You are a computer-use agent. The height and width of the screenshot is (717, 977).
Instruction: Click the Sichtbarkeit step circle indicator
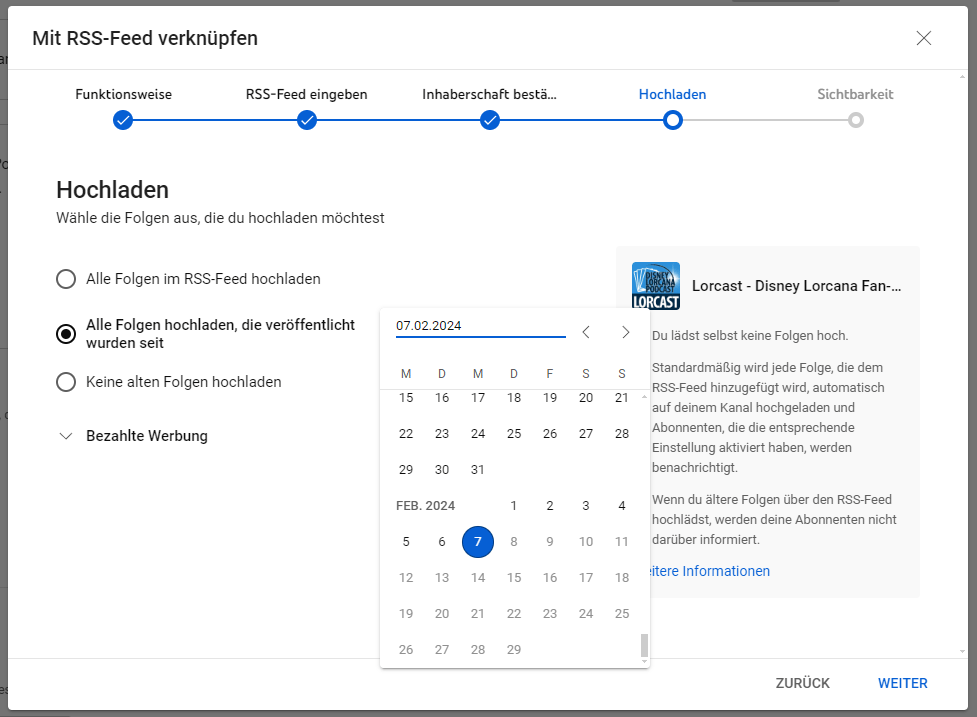click(x=855, y=120)
